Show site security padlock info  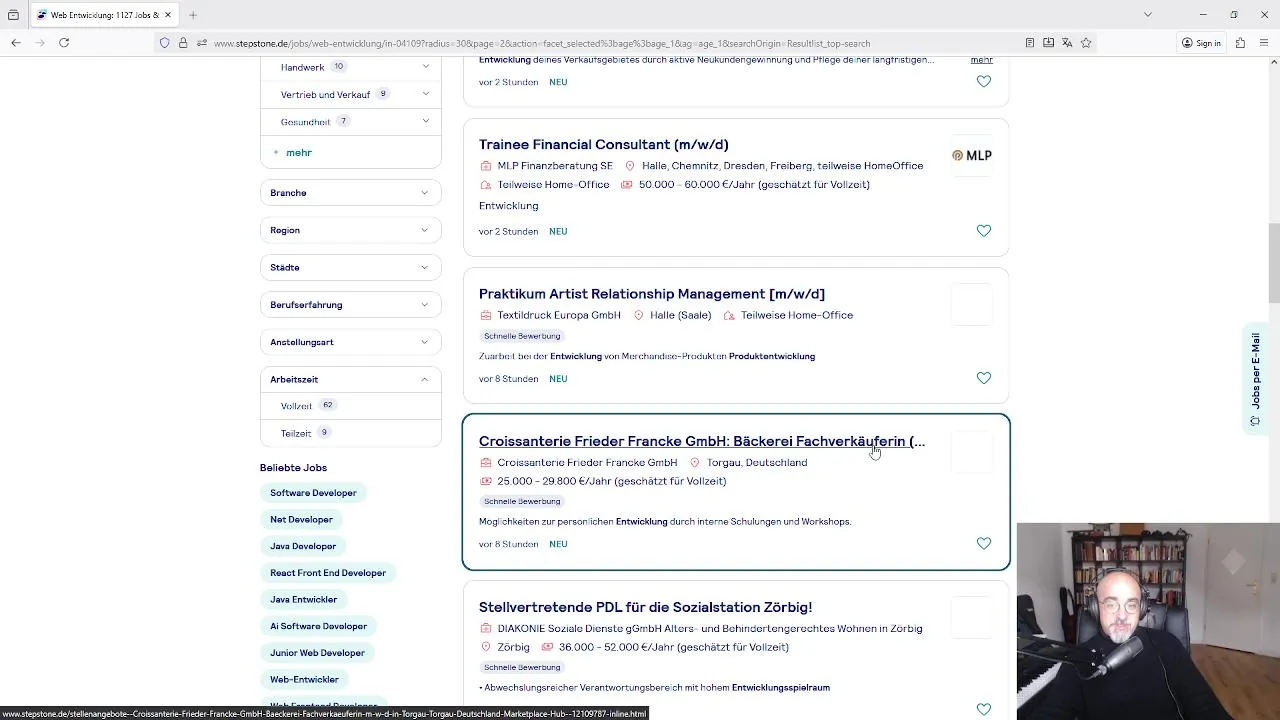click(183, 43)
